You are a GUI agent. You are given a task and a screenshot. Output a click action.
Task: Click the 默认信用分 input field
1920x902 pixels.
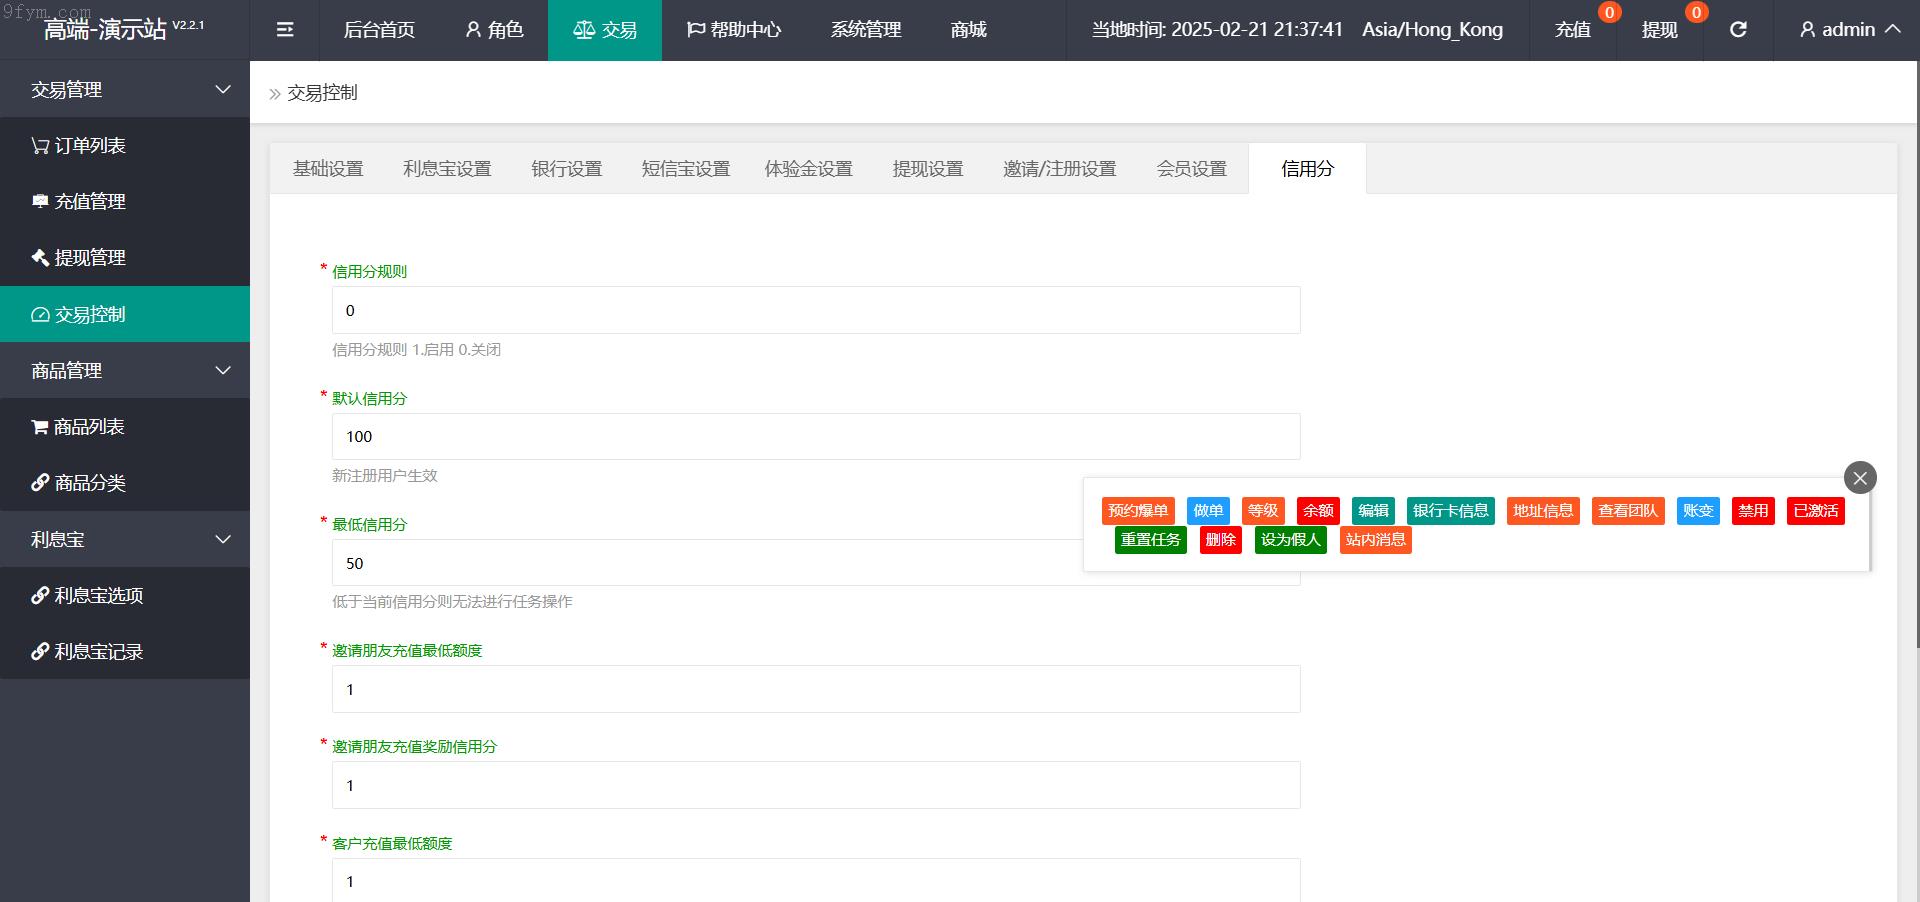point(815,437)
